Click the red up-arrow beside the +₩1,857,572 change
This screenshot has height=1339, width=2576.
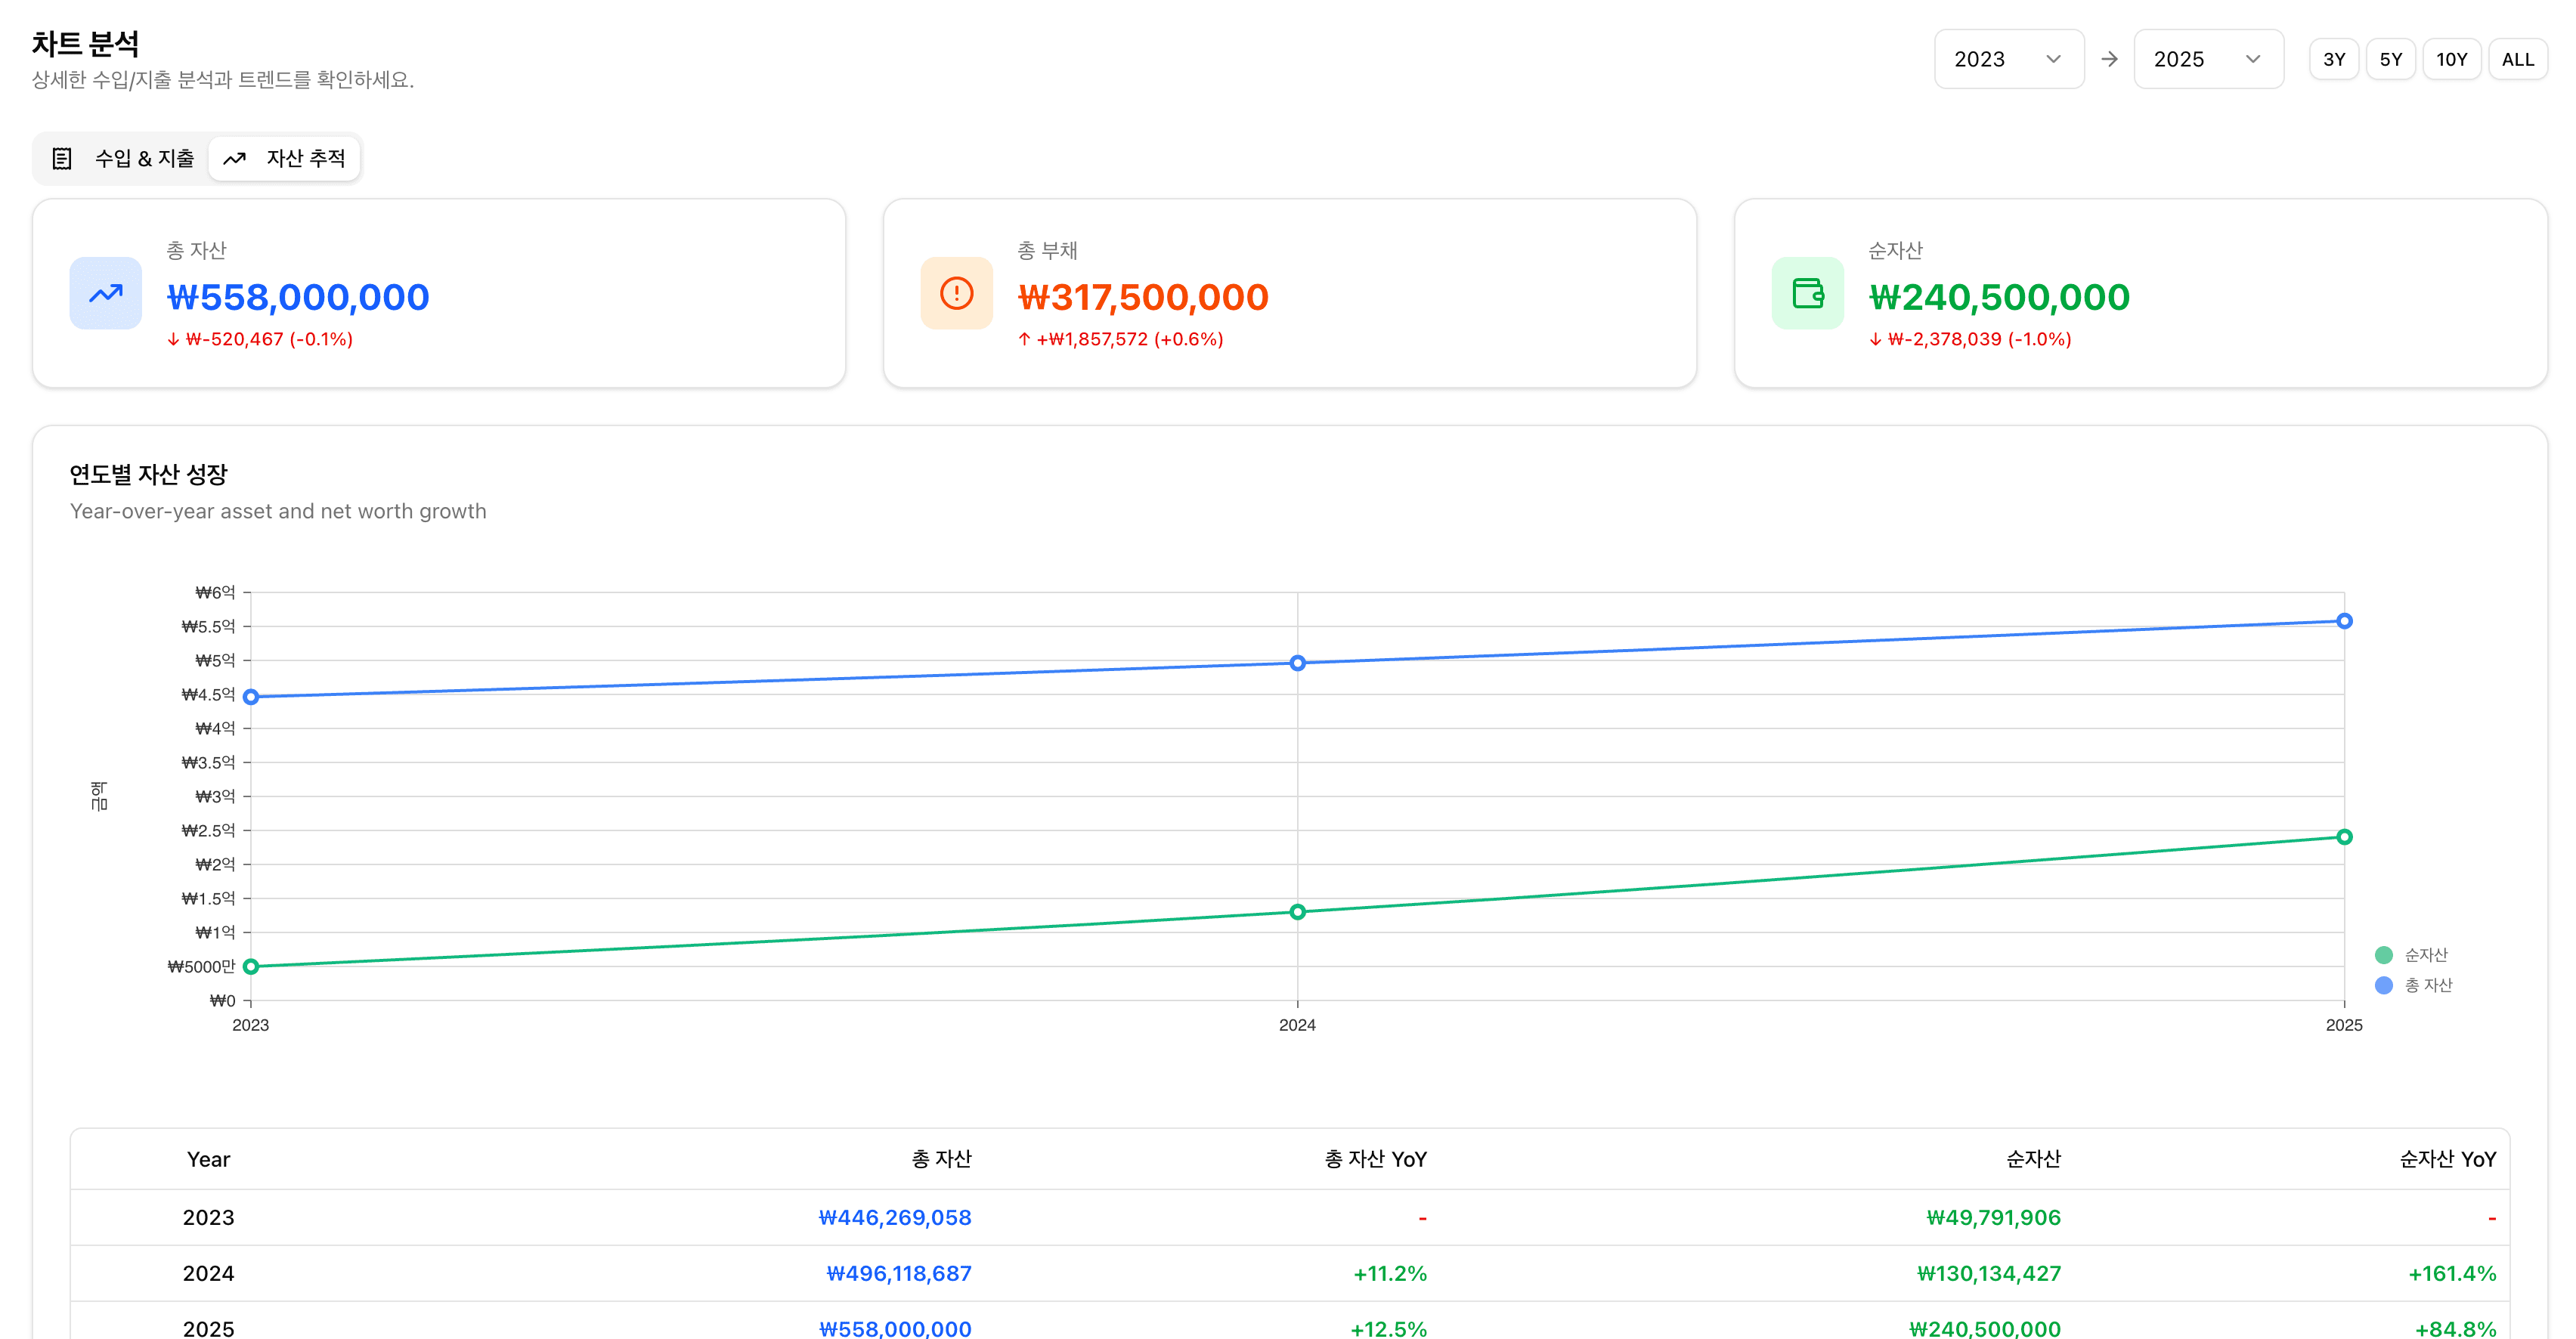pos(1024,339)
